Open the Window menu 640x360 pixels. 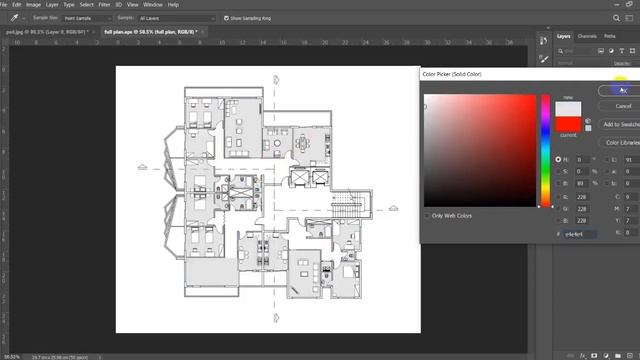tap(153, 4)
